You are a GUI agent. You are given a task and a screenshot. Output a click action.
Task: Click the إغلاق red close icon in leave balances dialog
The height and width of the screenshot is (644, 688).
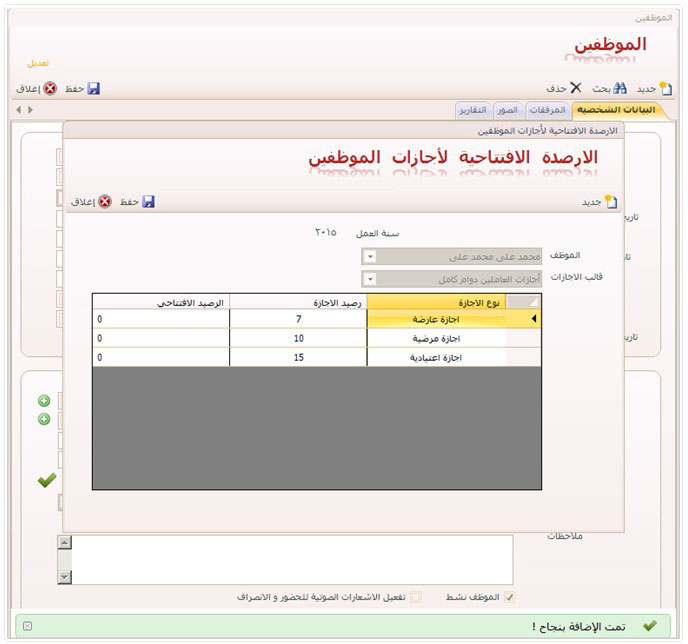[x=105, y=201]
